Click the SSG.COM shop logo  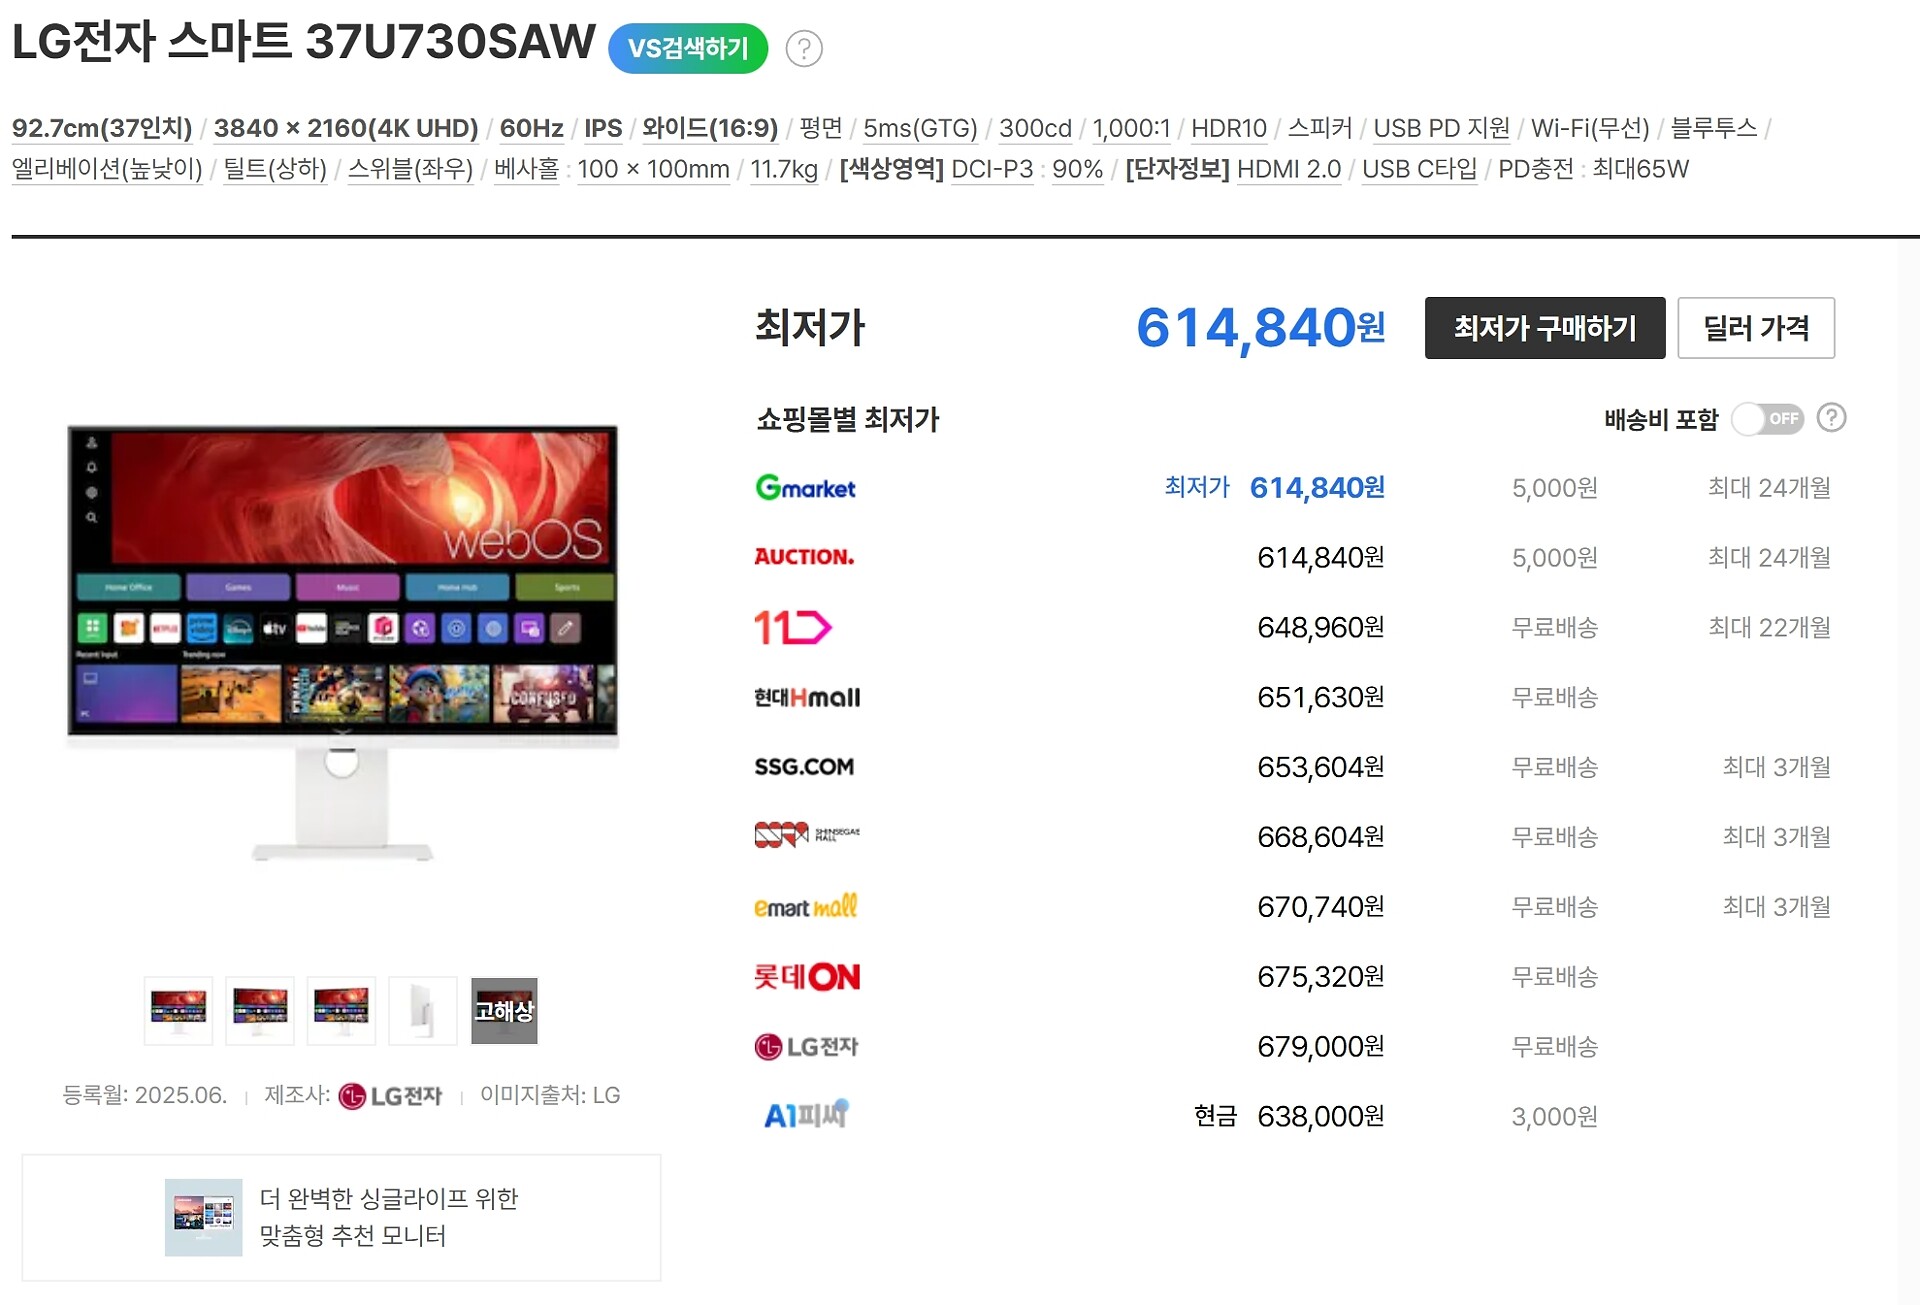click(x=804, y=767)
